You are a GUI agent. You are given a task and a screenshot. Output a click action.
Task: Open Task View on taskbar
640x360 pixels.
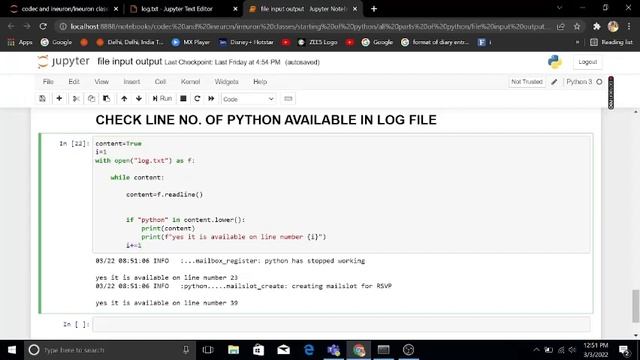[208, 350]
